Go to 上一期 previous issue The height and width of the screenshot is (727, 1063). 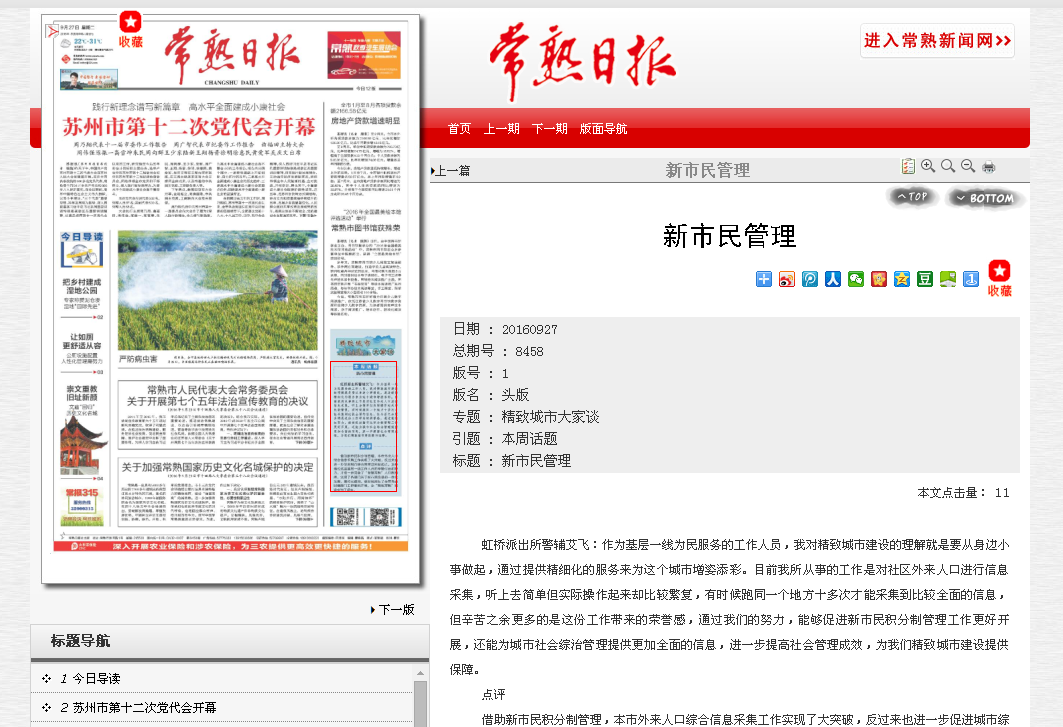(x=501, y=129)
